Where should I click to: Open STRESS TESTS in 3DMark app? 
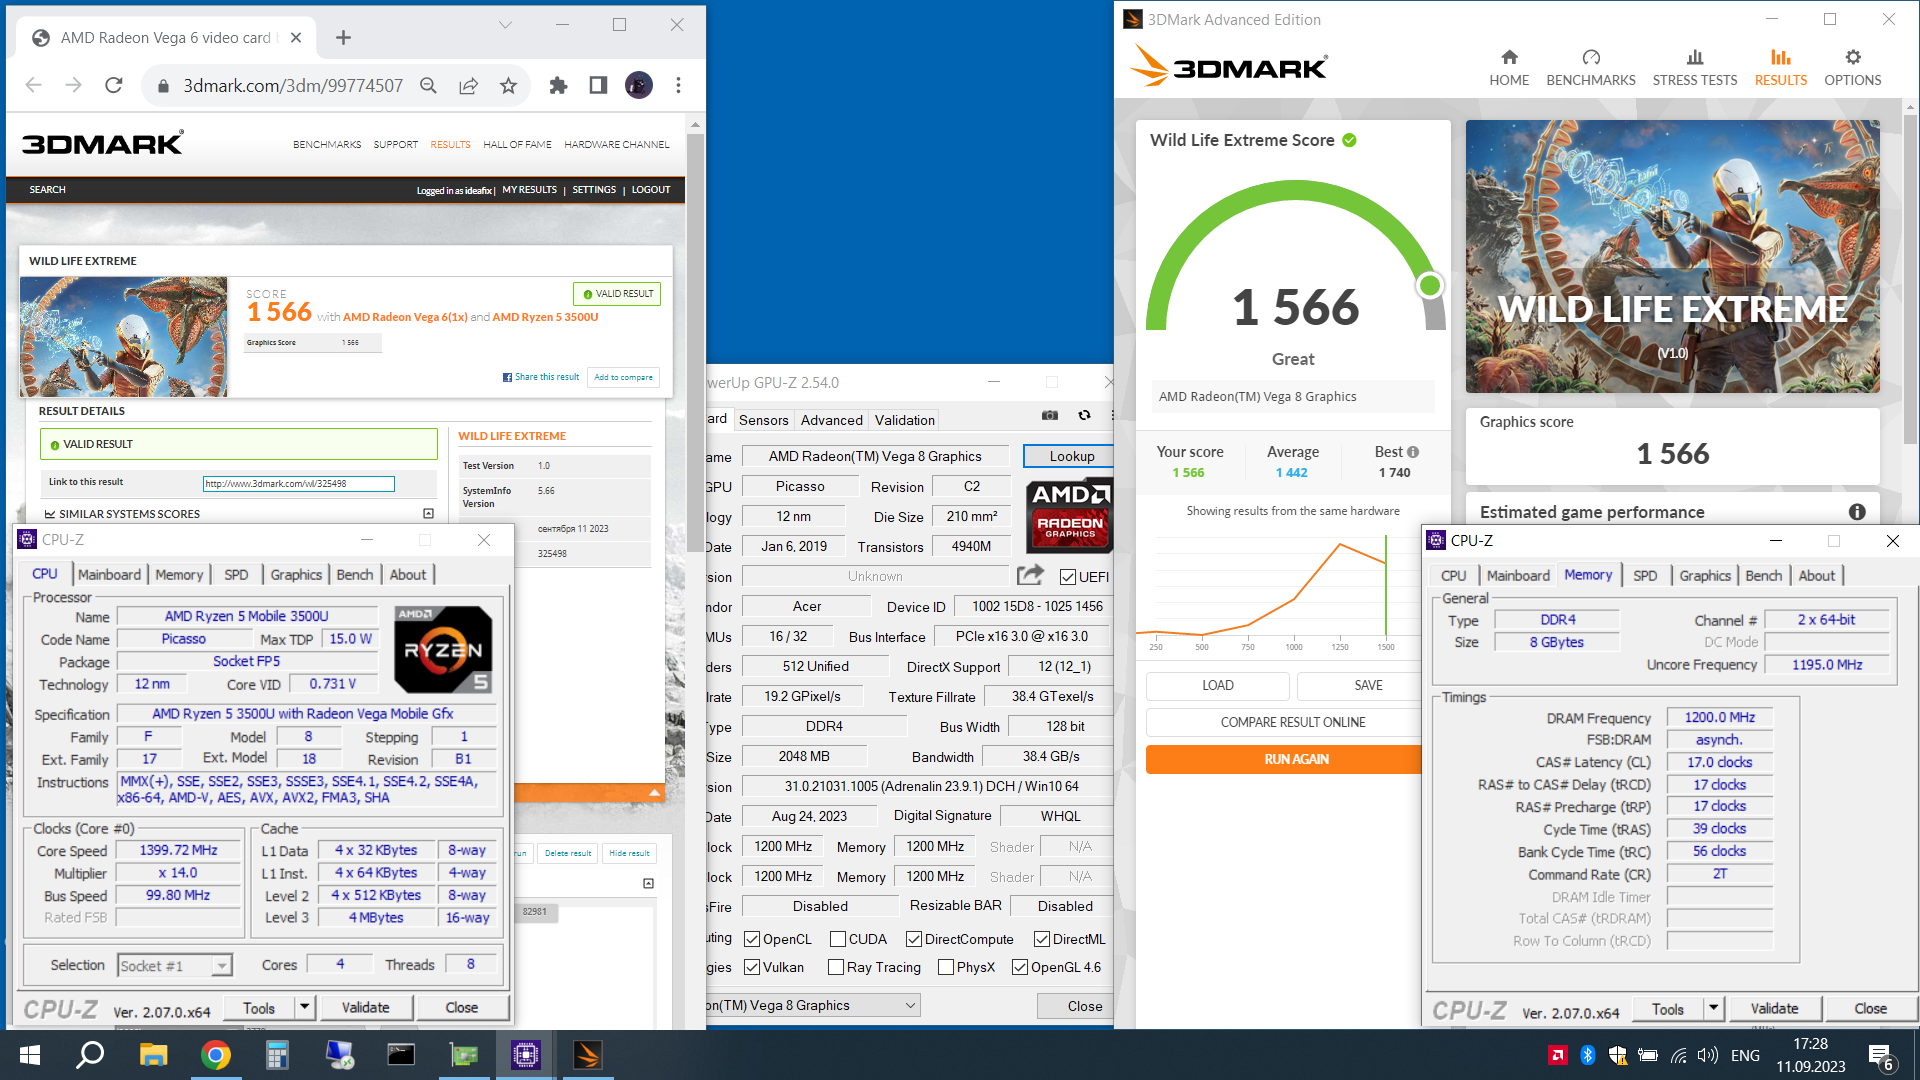(x=1695, y=68)
